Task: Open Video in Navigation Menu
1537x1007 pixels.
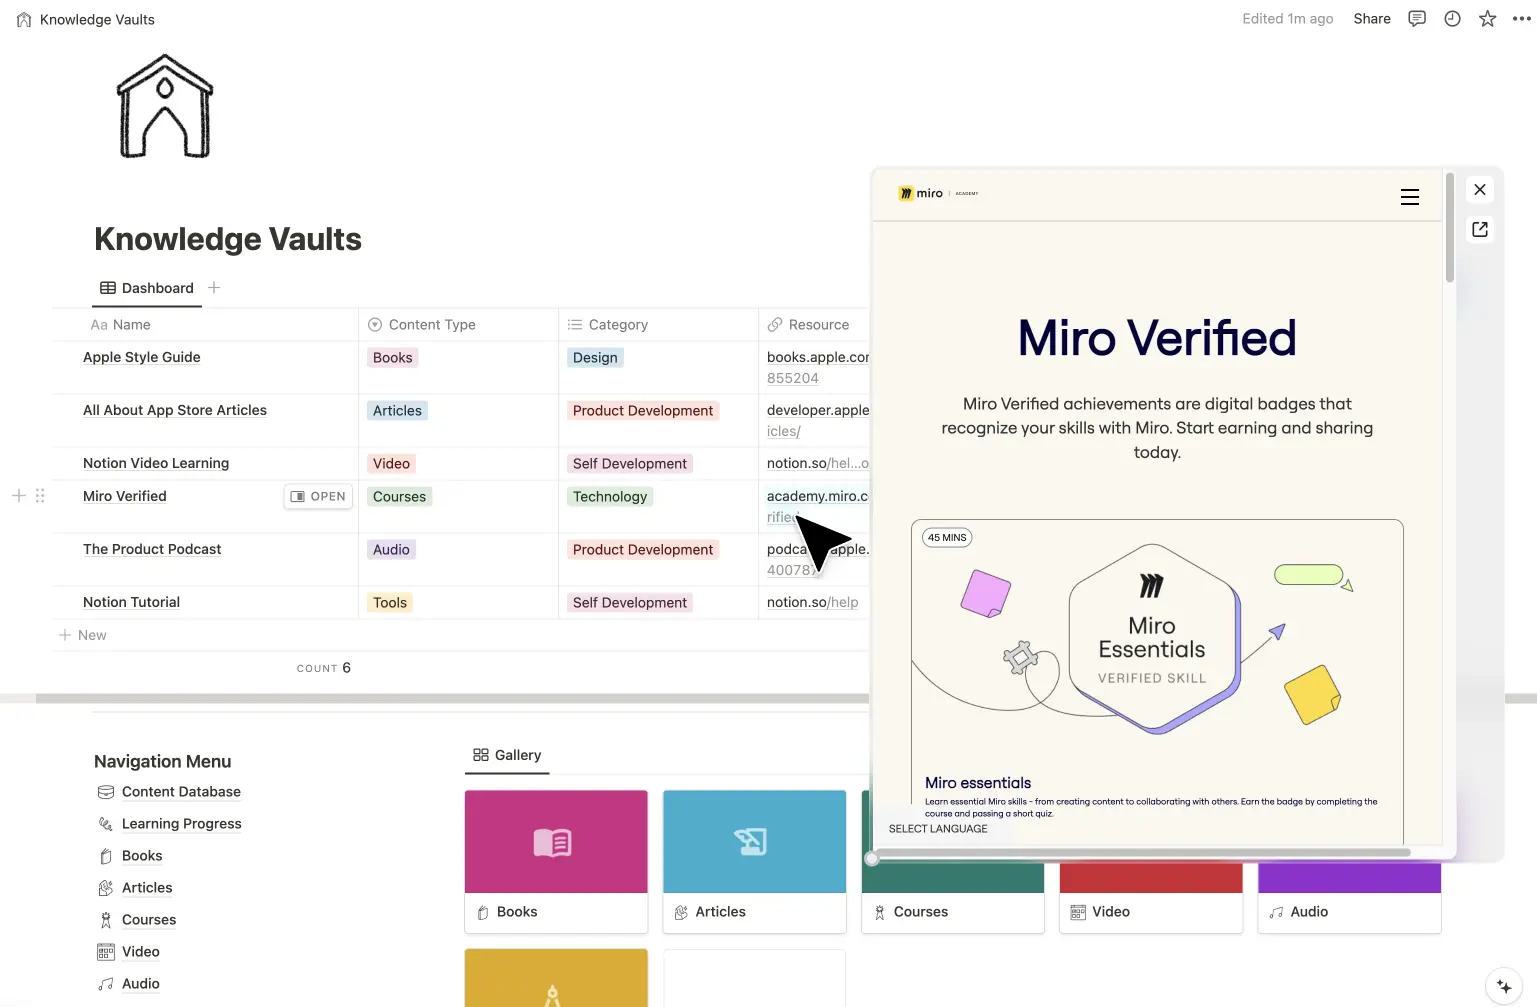Action: coord(141,952)
